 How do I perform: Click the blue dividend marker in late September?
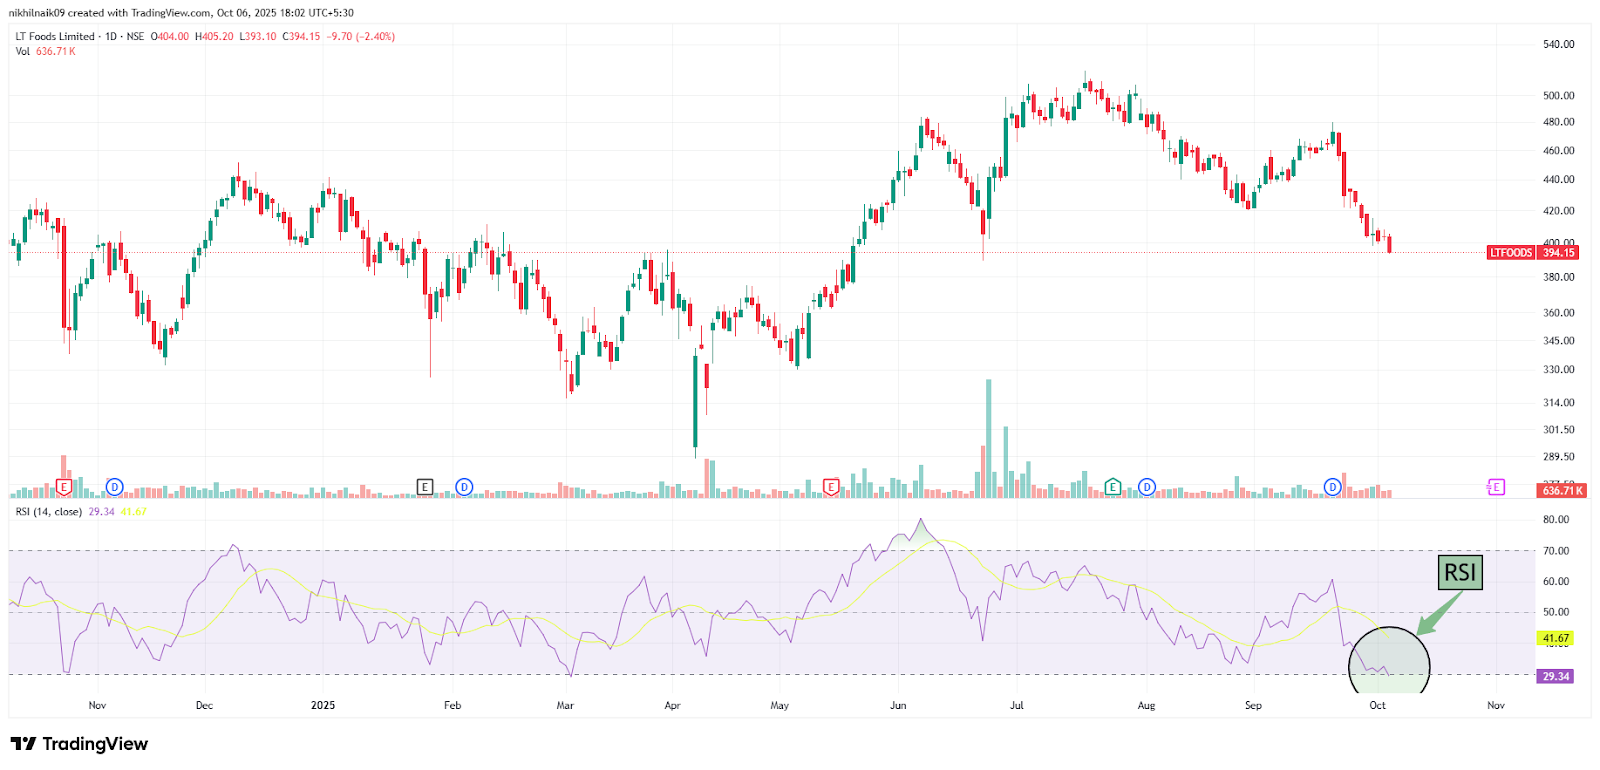(x=1332, y=487)
